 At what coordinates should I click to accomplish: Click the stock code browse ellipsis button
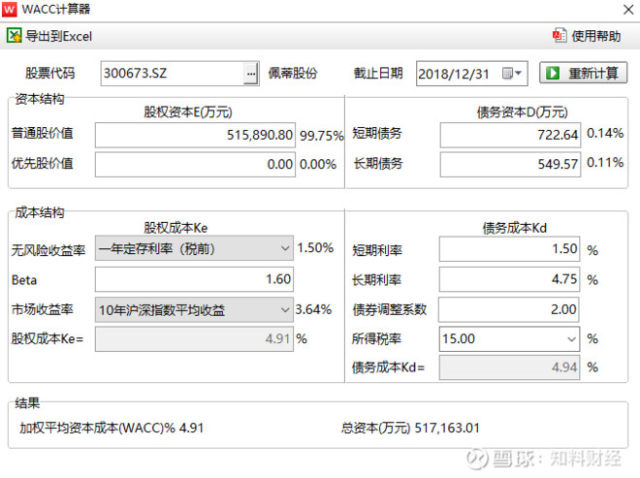pyautogui.click(x=251, y=73)
